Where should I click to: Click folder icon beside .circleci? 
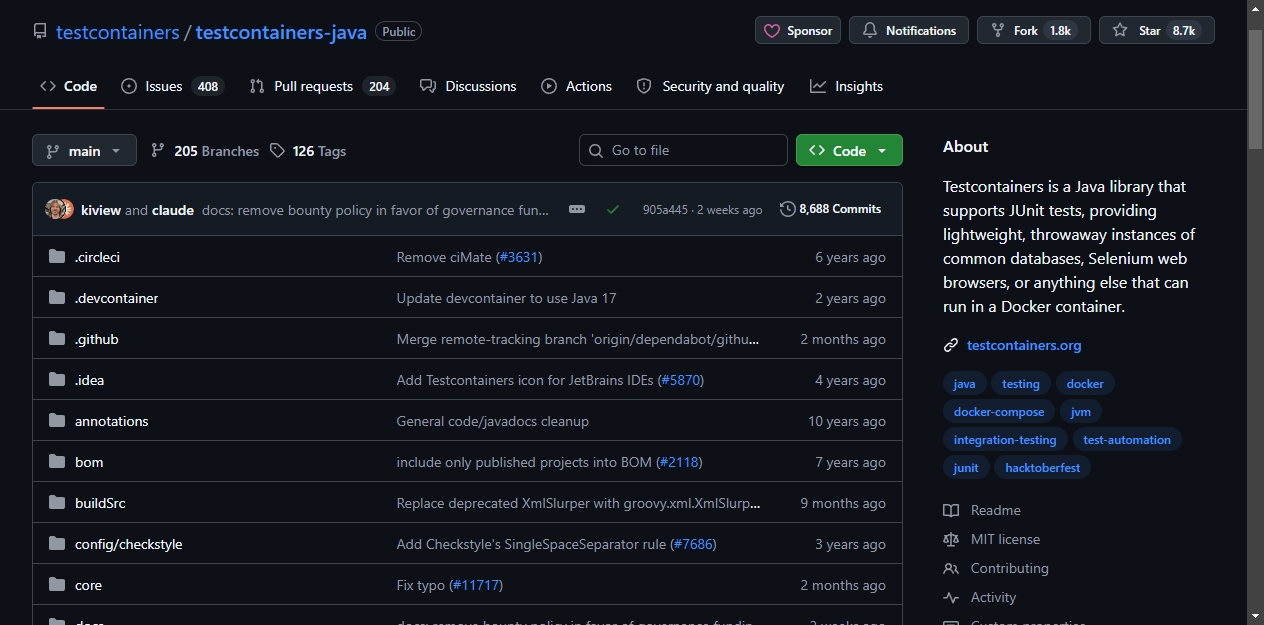point(57,257)
